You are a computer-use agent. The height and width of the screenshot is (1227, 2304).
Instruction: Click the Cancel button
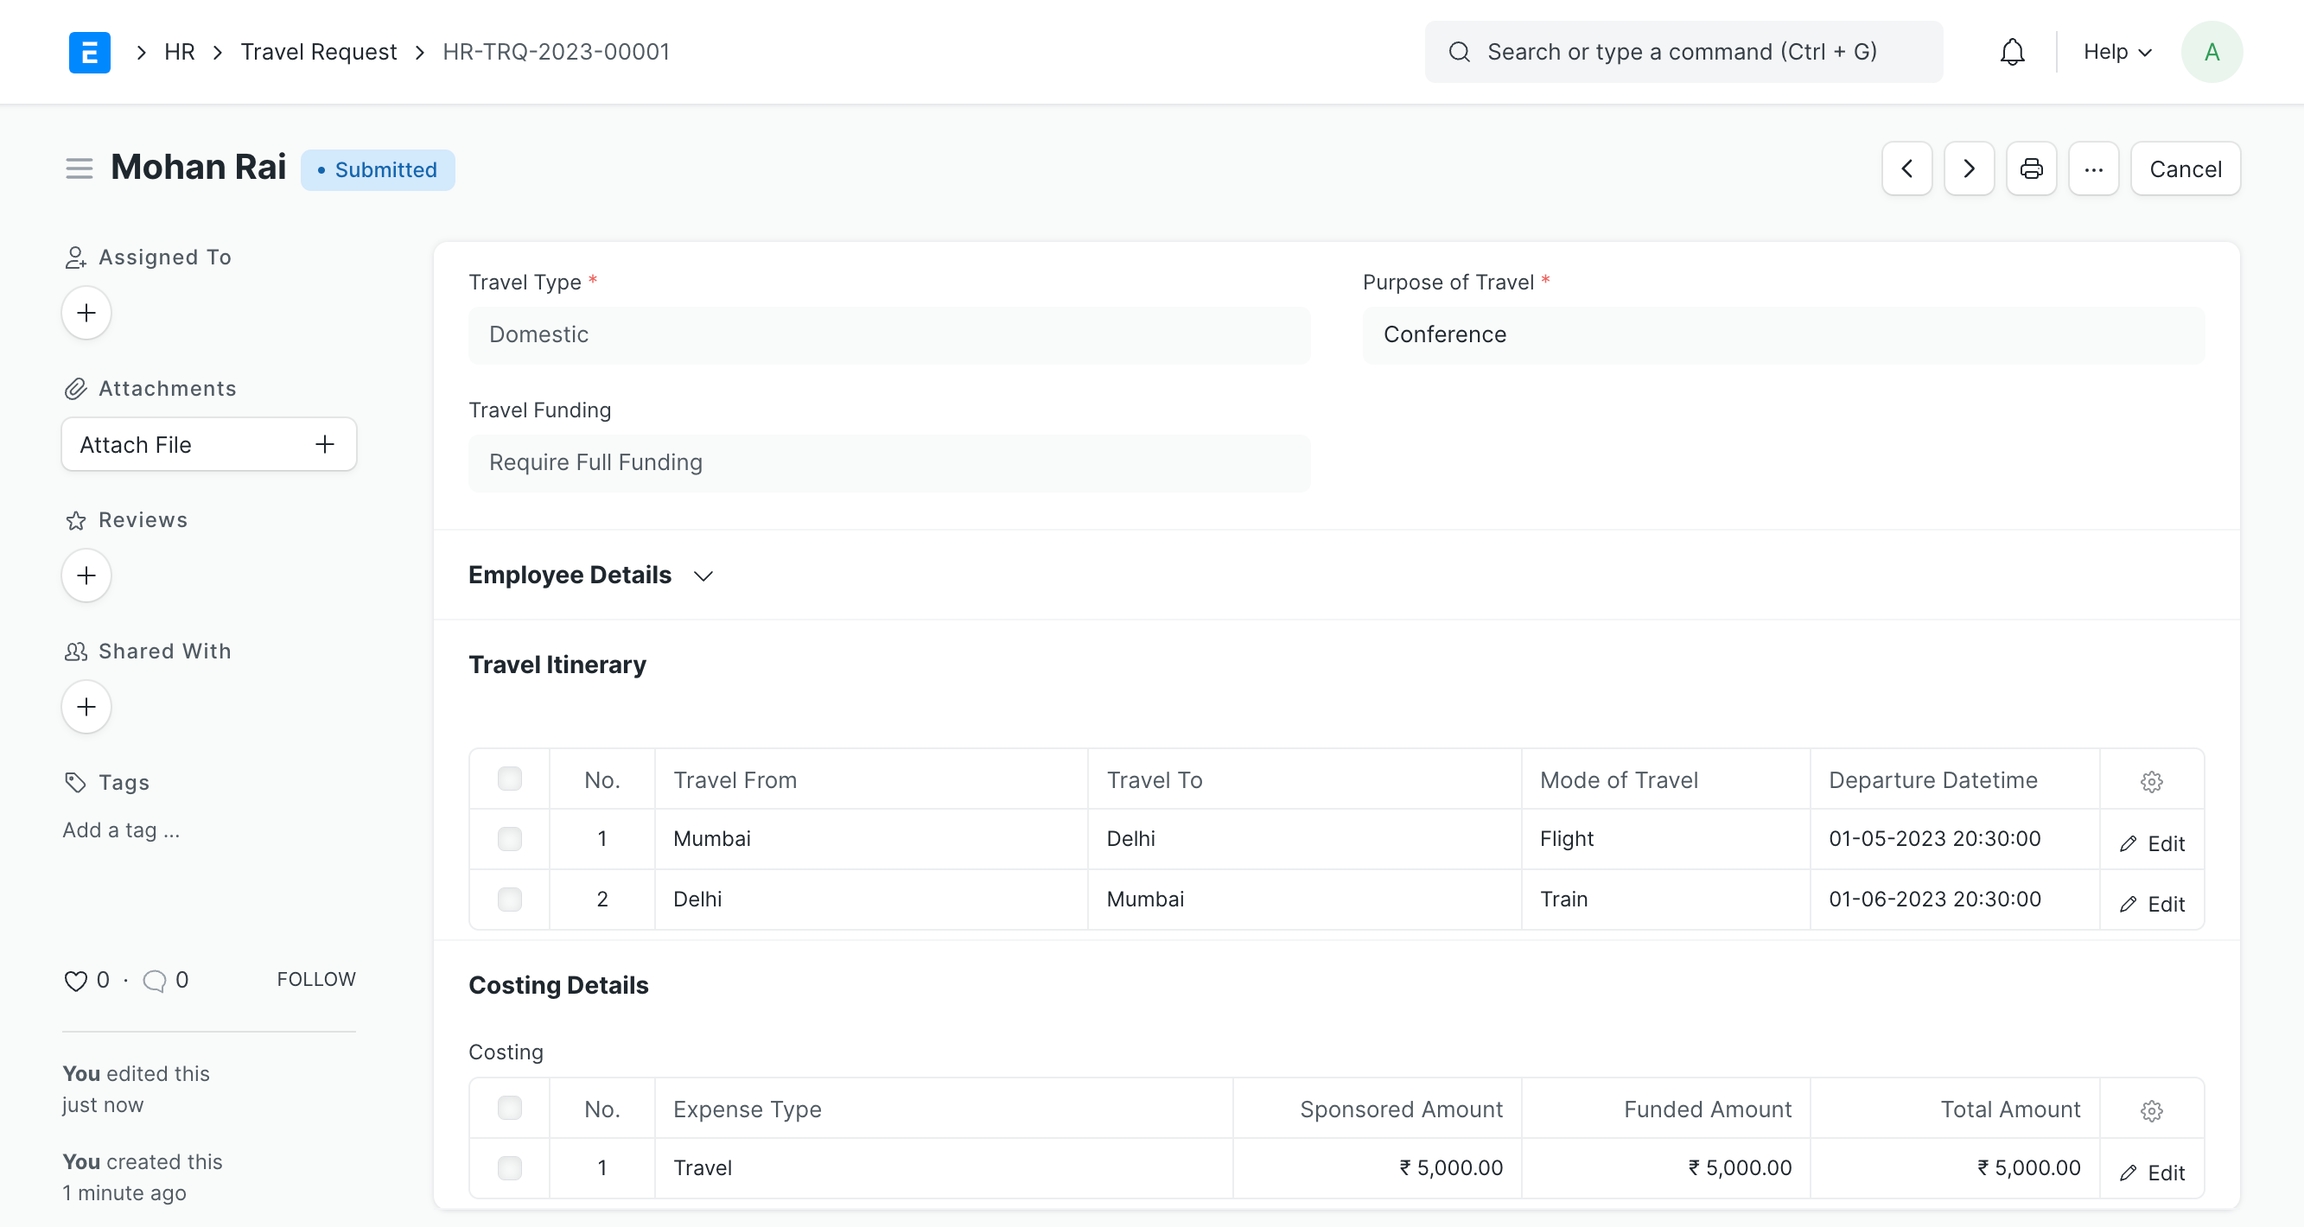(x=2185, y=169)
